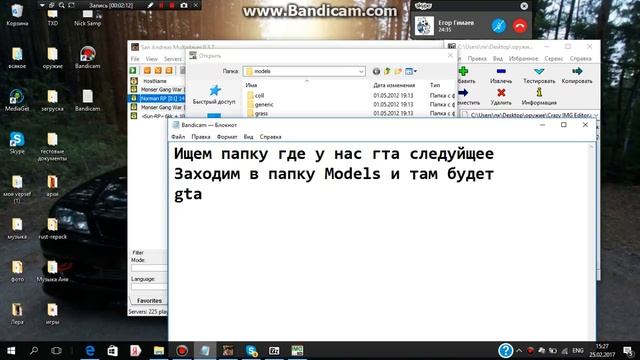This screenshot has width=640, height=360.
Task: Open Избранное menu in IMG Editor
Action: [x=523, y=59]
